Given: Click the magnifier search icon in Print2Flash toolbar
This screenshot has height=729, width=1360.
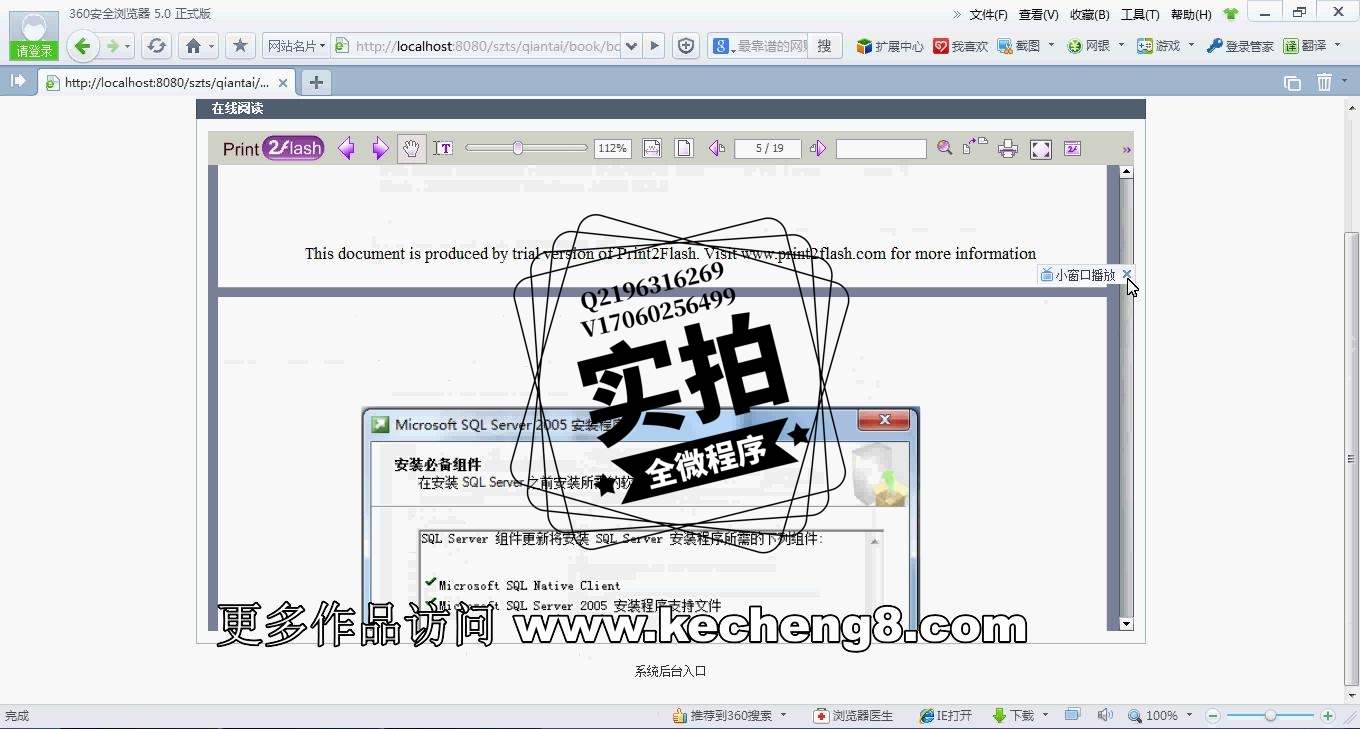Looking at the screenshot, I should pyautogui.click(x=945, y=148).
